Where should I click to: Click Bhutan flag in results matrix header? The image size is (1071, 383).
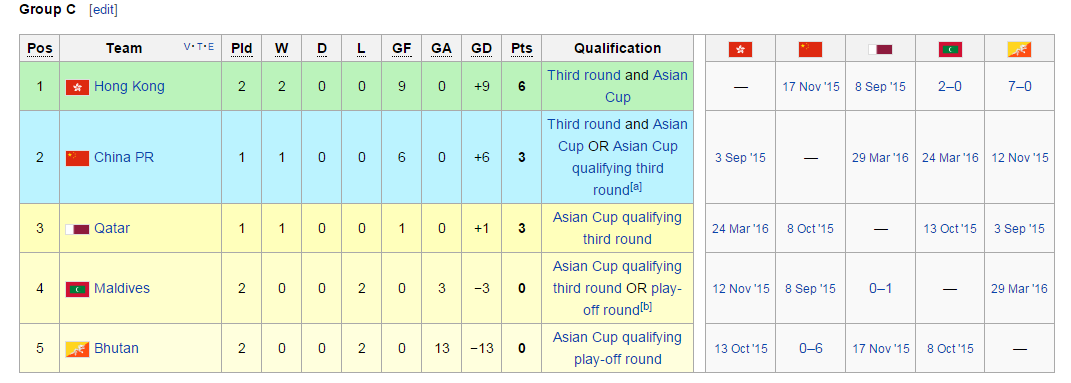[1019, 49]
